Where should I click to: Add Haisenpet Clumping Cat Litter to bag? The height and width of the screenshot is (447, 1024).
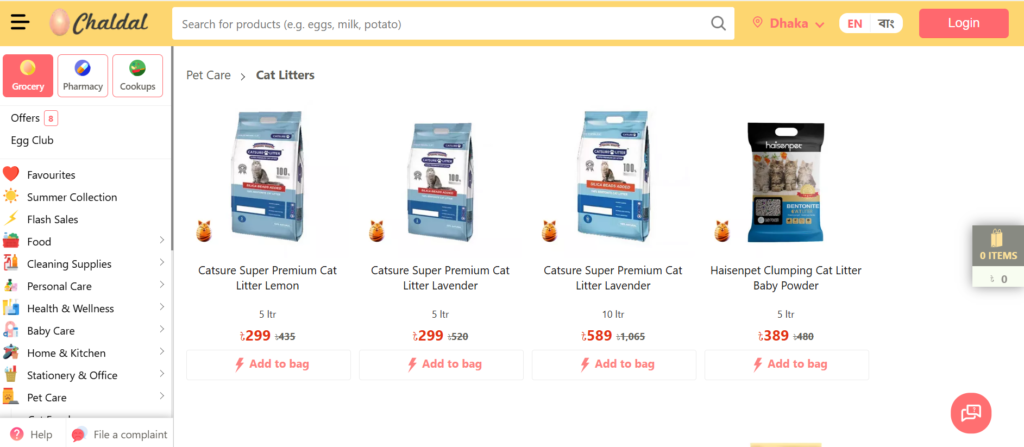tap(786, 365)
